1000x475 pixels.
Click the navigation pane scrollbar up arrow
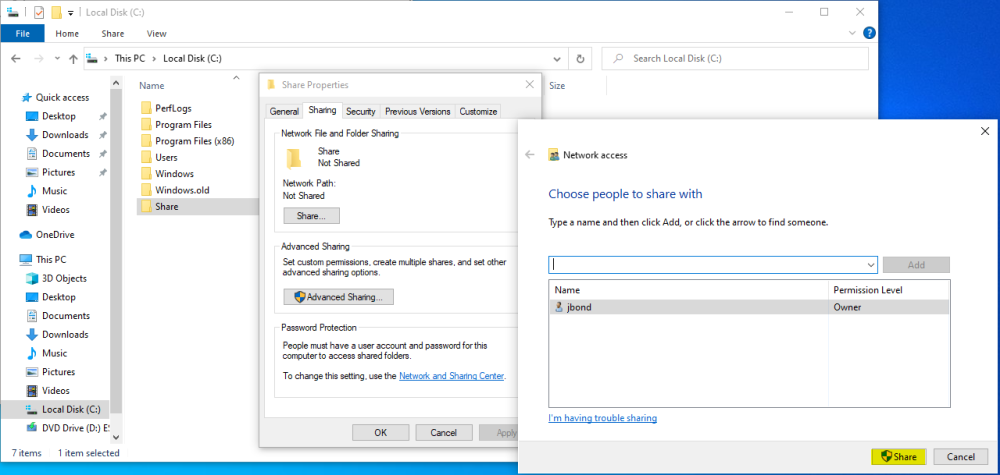tap(115, 82)
